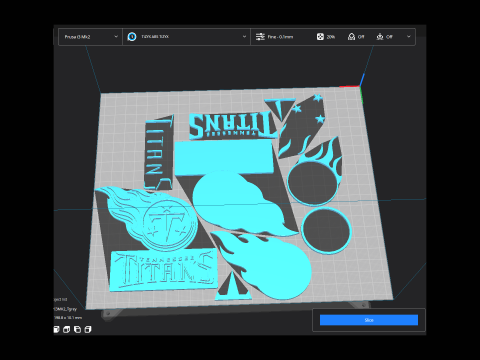The width and height of the screenshot is (480, 360).
Task: Switch to side view cube icon
Action: tap(88, 329)
